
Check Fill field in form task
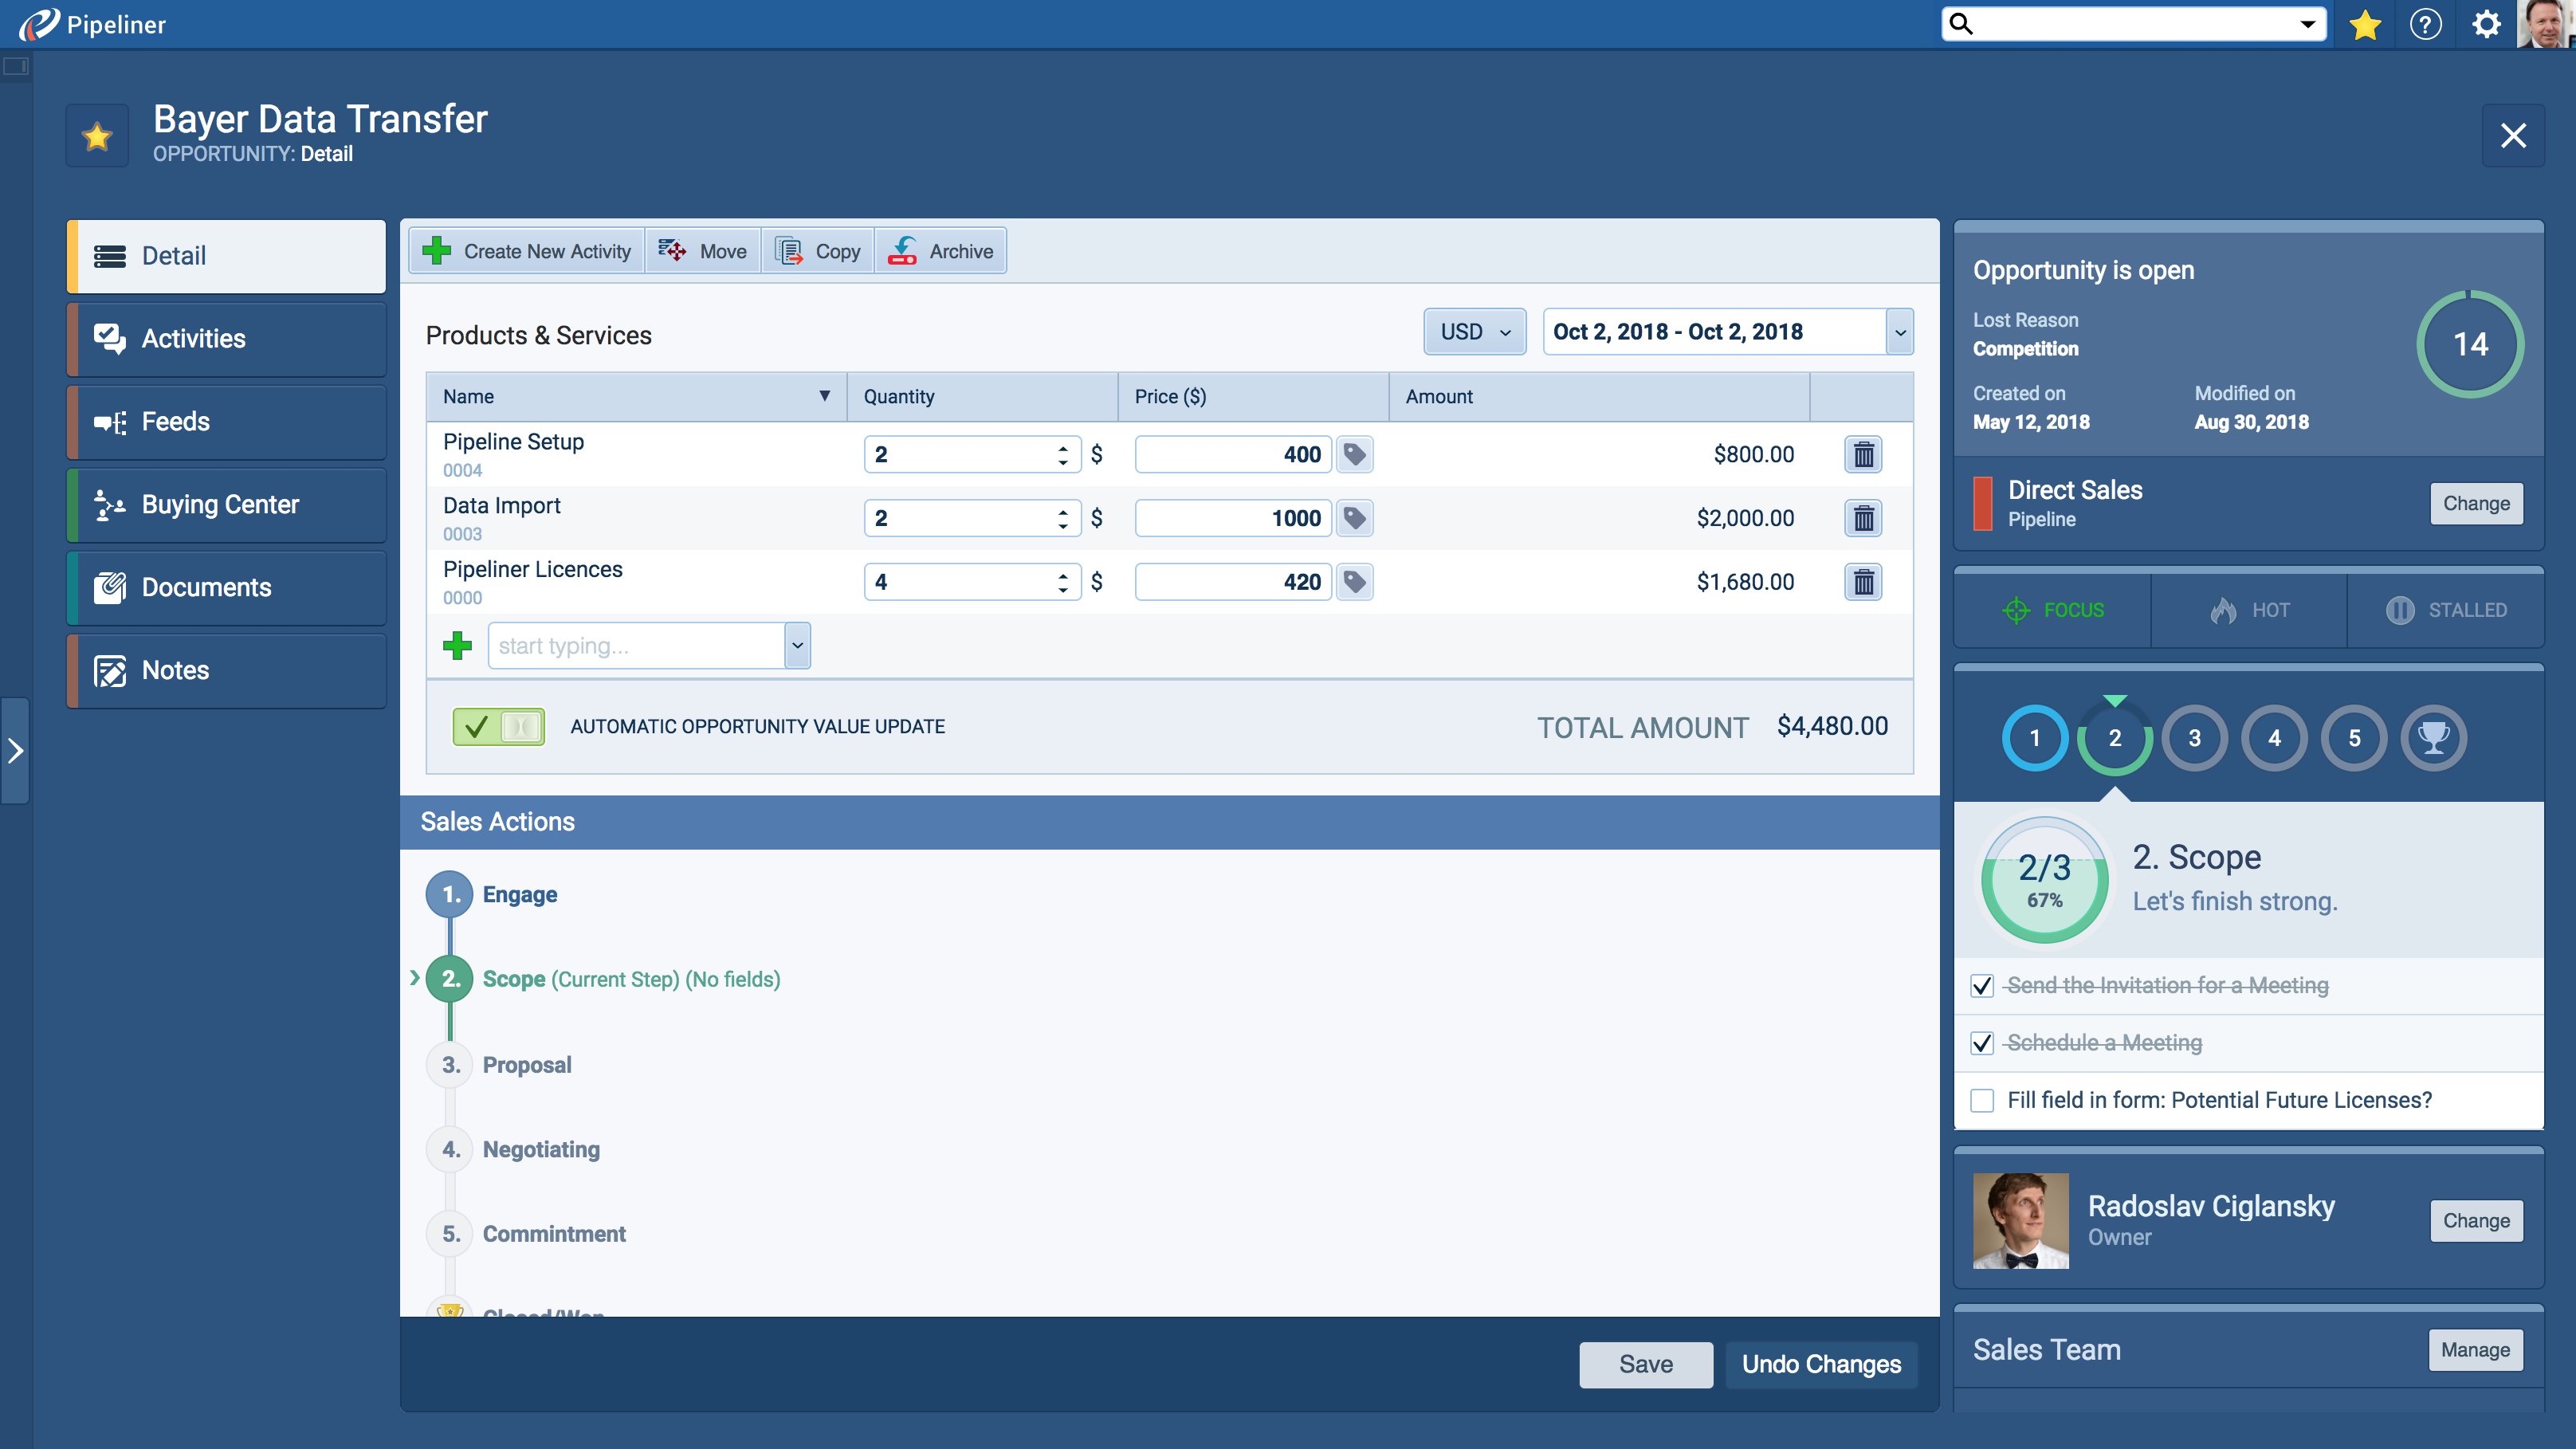(x=1982, y=1100)
